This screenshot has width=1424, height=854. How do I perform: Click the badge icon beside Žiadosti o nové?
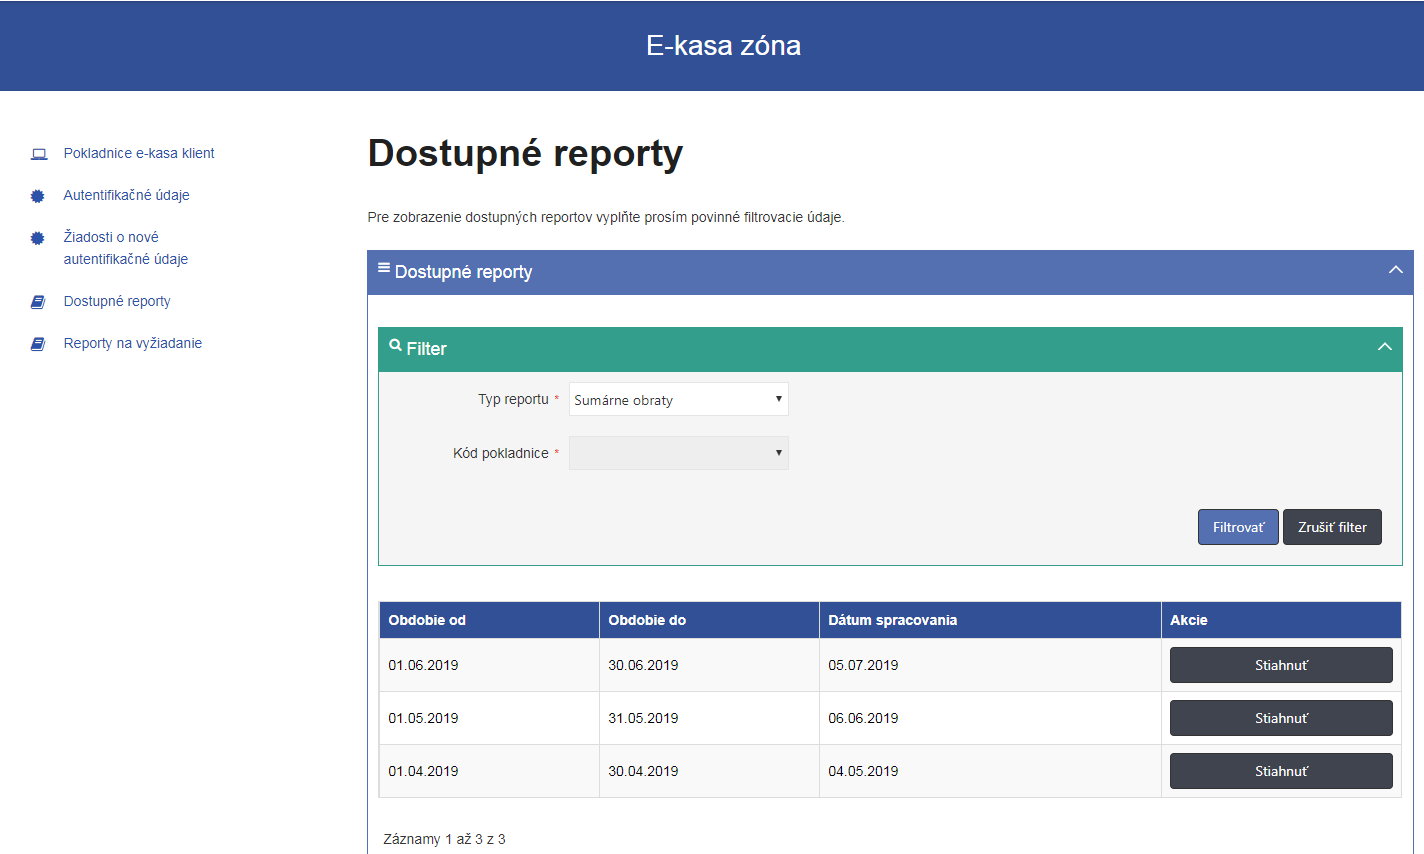pos(38,238)
